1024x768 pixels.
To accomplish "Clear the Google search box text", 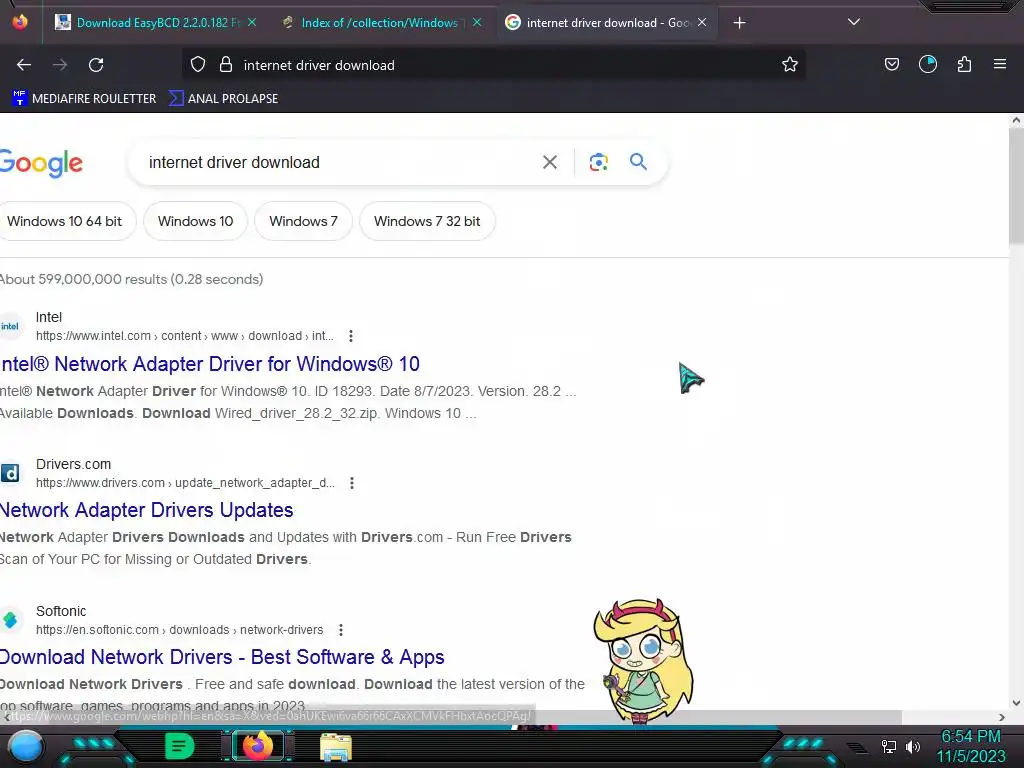I will coord(550,162).
